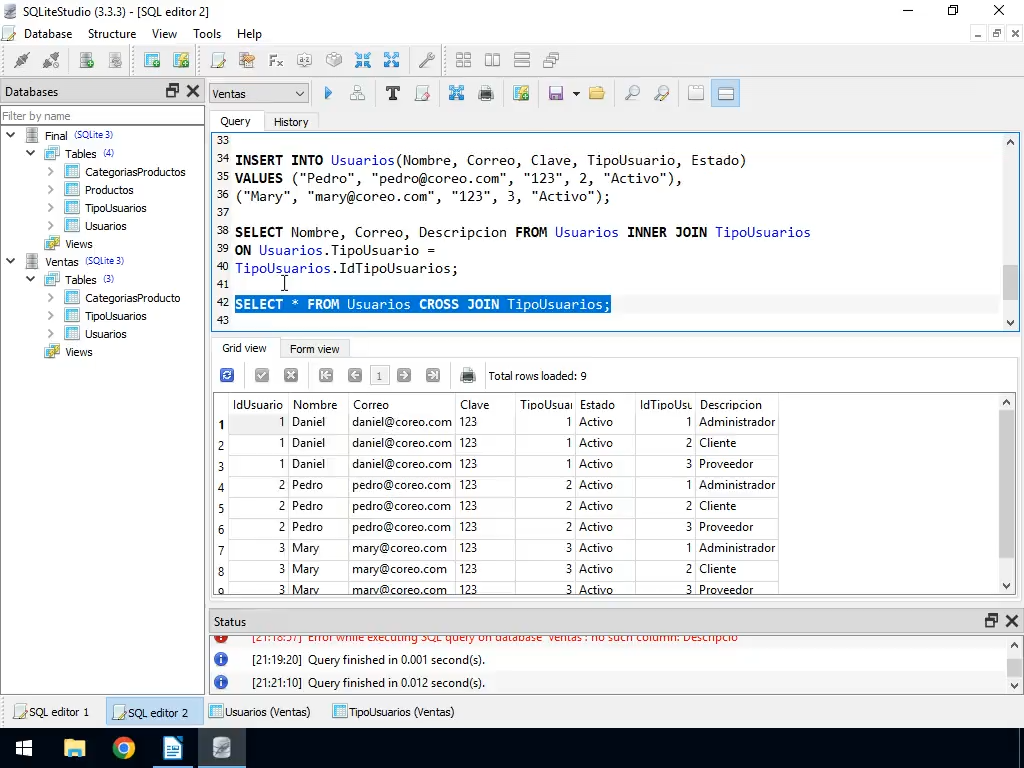Screen dimensions: 1024x768
Task: Switch to the Form view tab
Action: point(314,349)
